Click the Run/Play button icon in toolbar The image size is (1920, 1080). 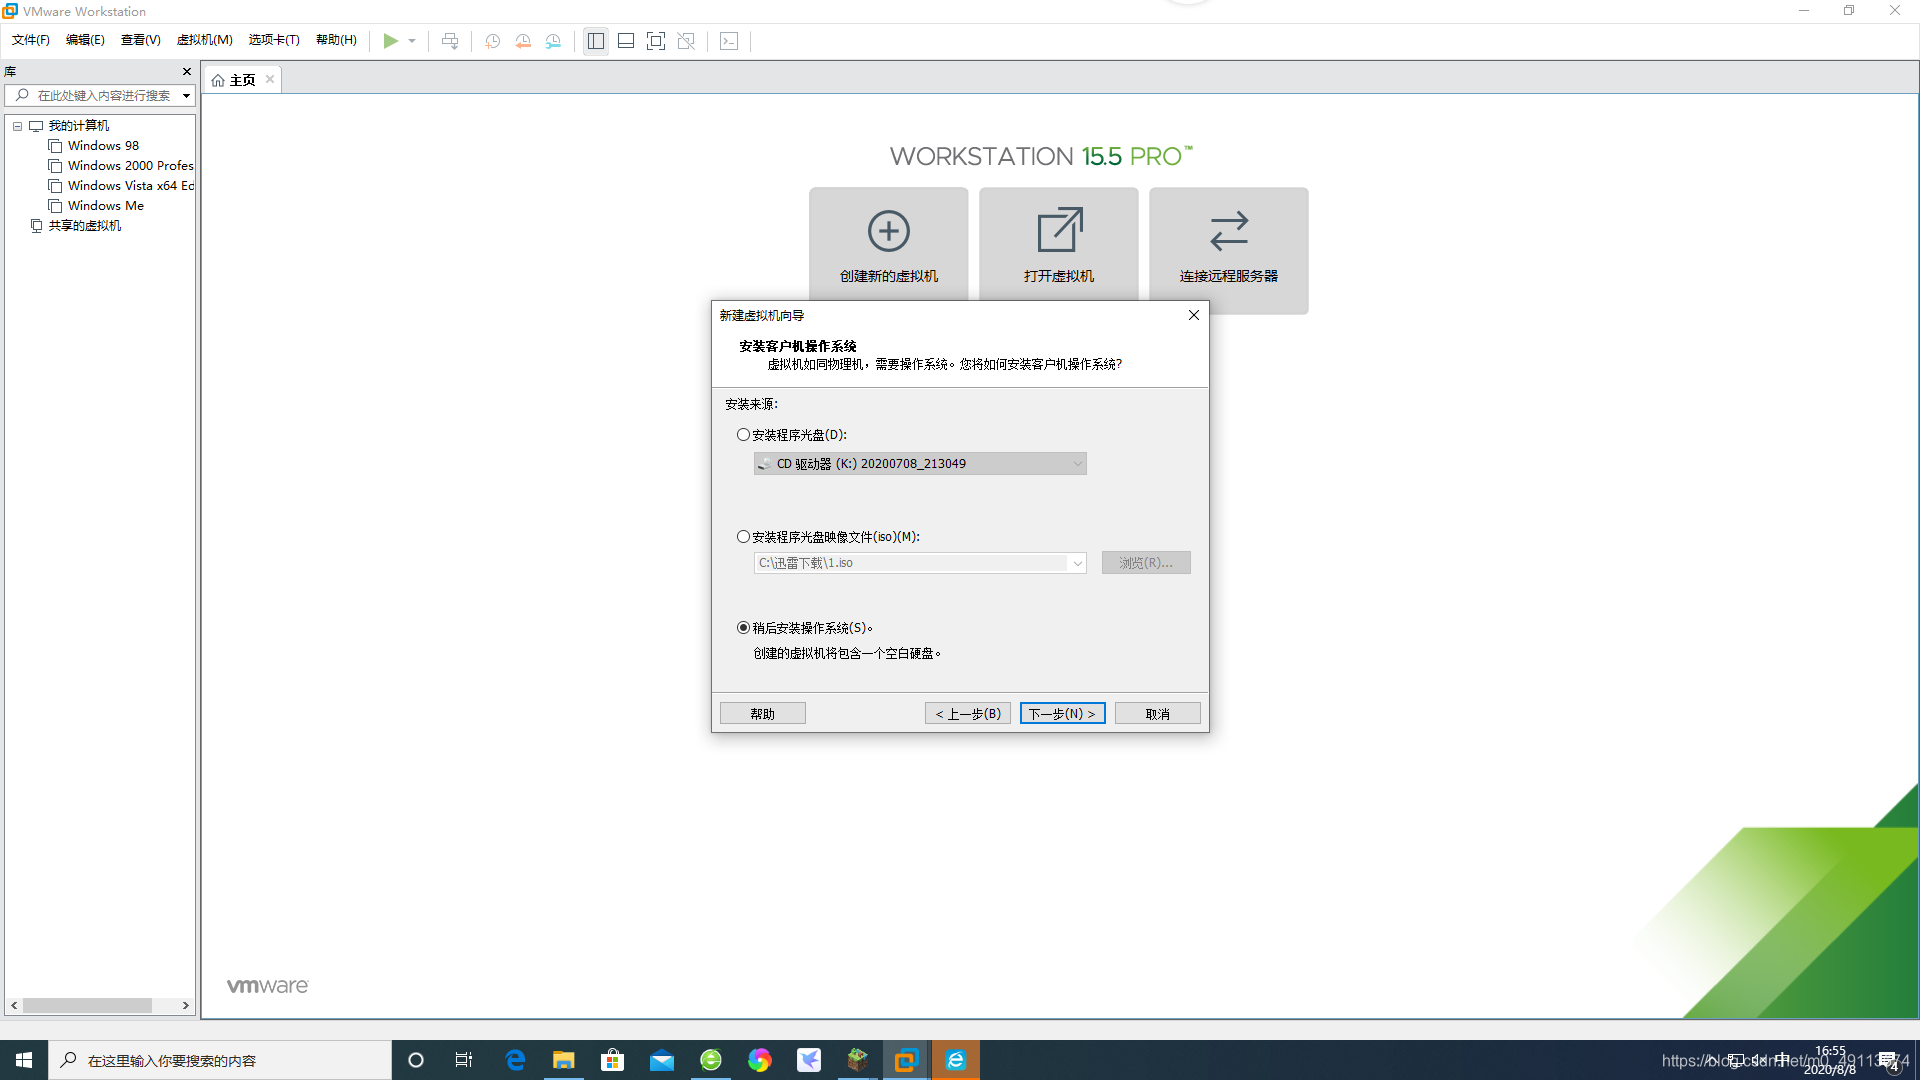tap(389, 41)
